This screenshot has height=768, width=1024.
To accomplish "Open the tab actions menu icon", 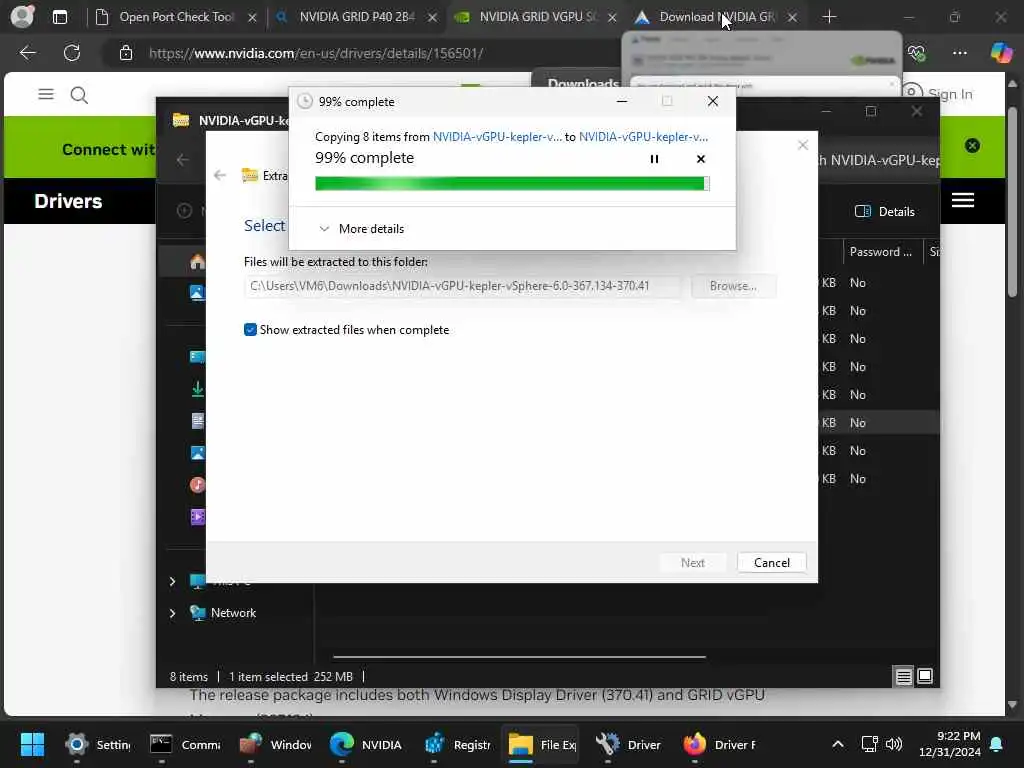I will click(x=59, y=17).
